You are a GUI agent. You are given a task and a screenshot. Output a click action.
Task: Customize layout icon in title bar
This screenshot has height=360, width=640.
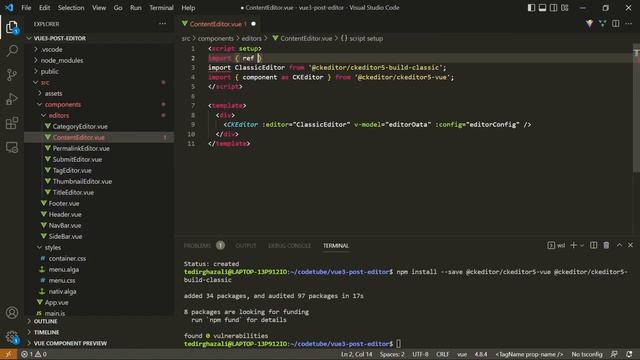(564, 8)
